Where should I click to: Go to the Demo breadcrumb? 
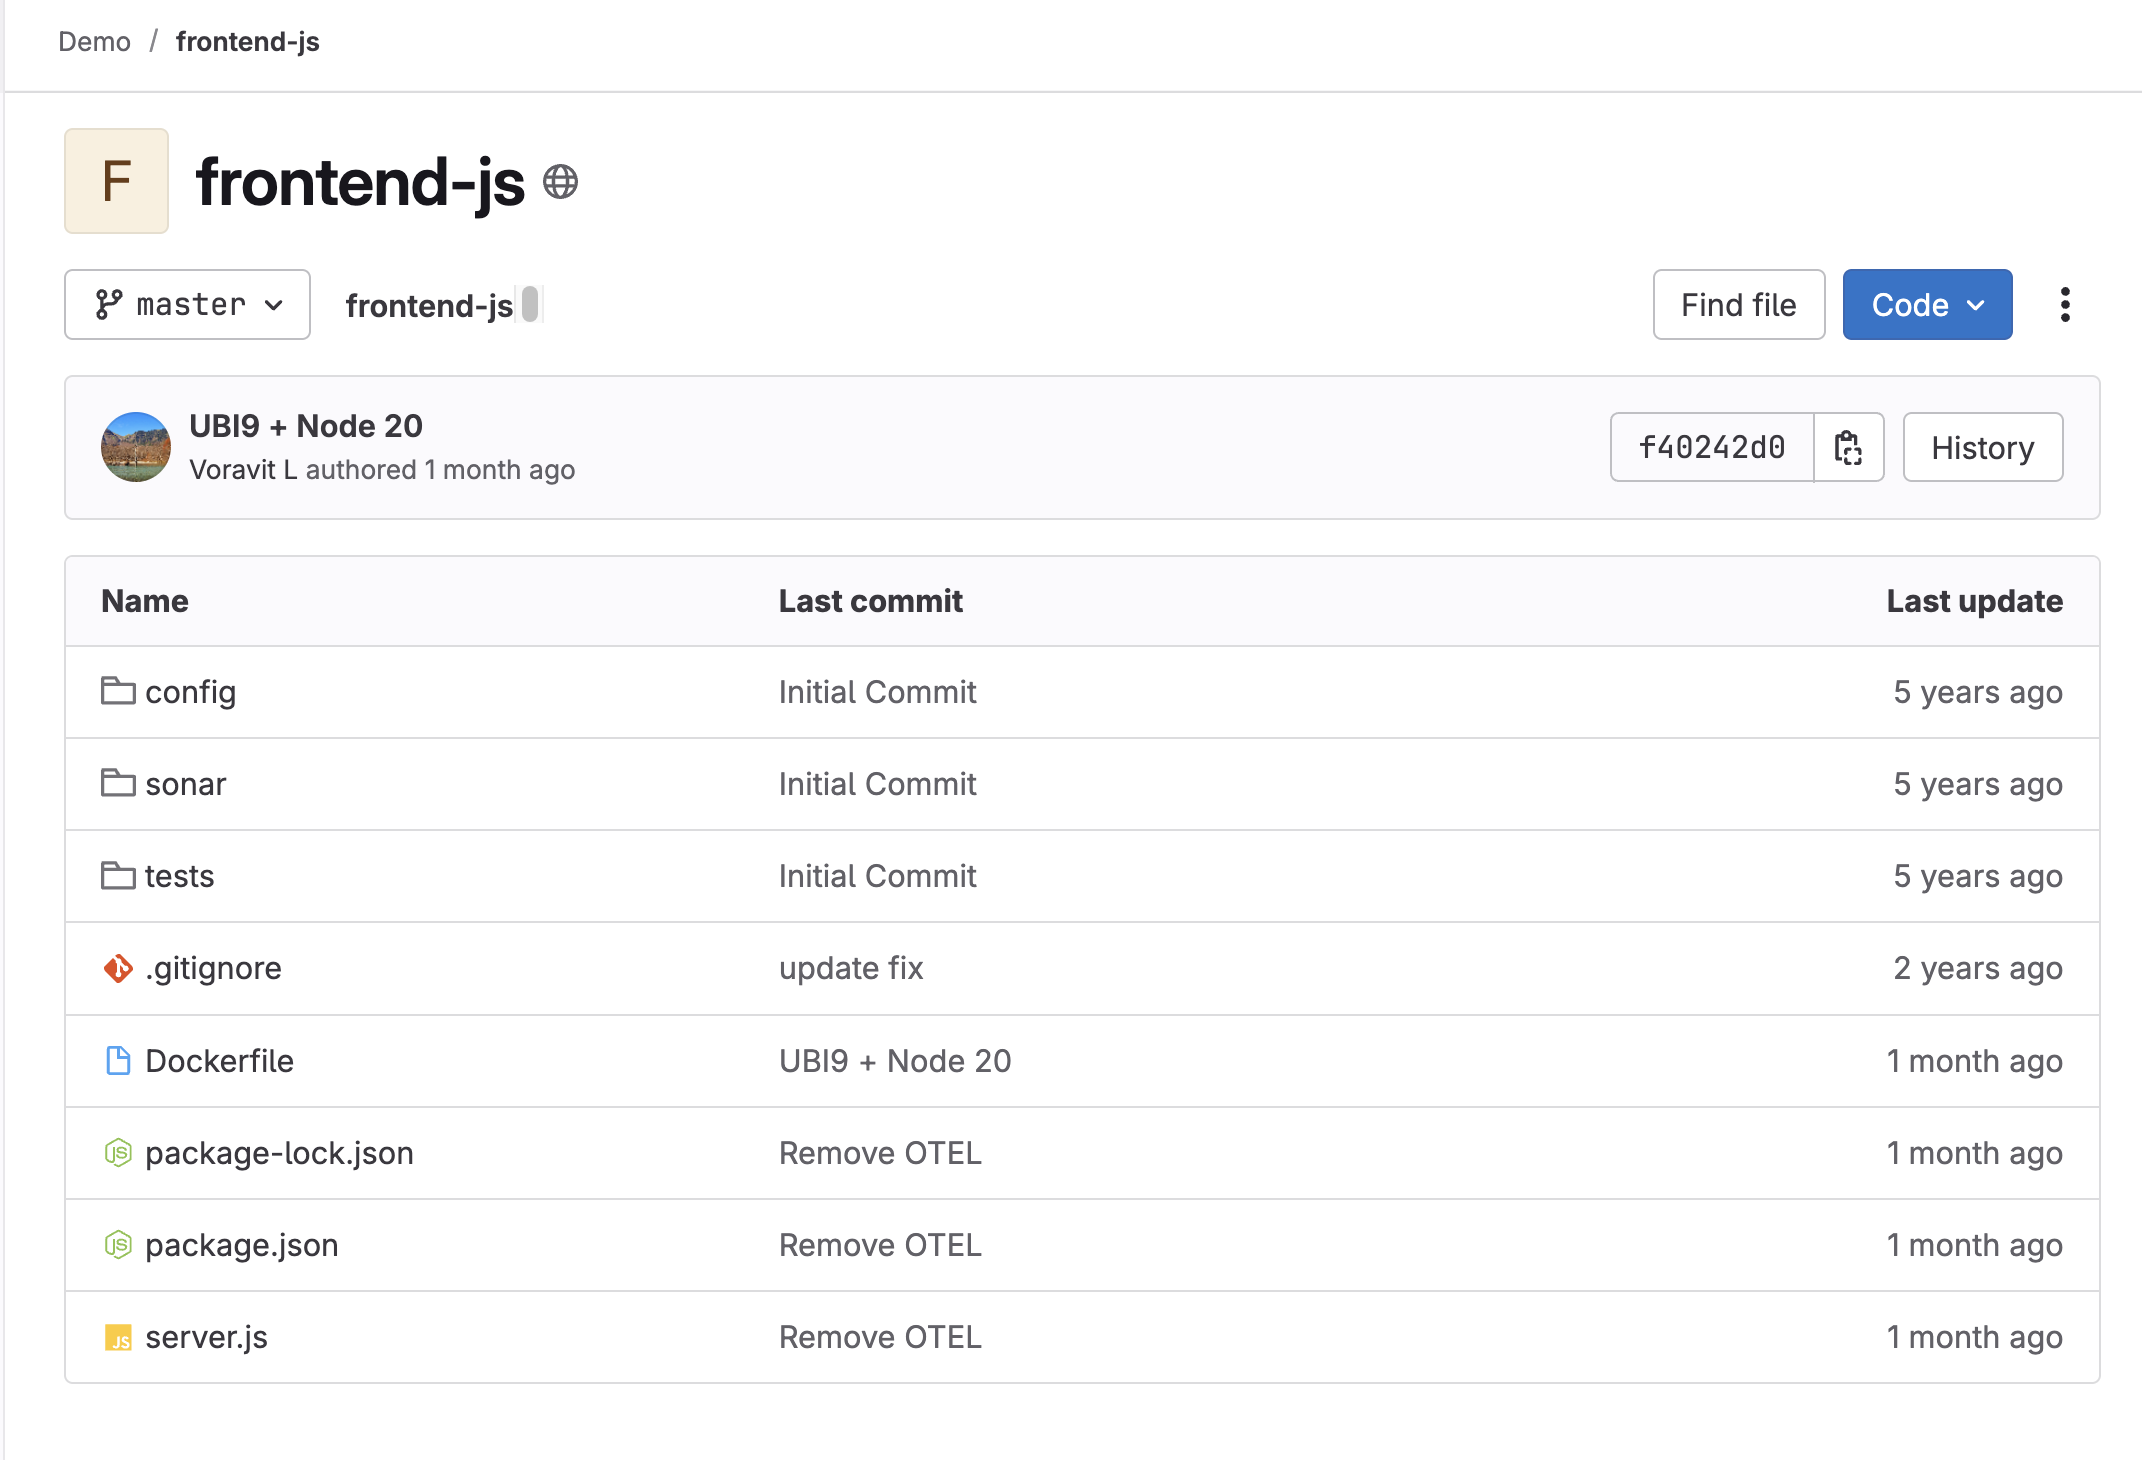point(94,42)
